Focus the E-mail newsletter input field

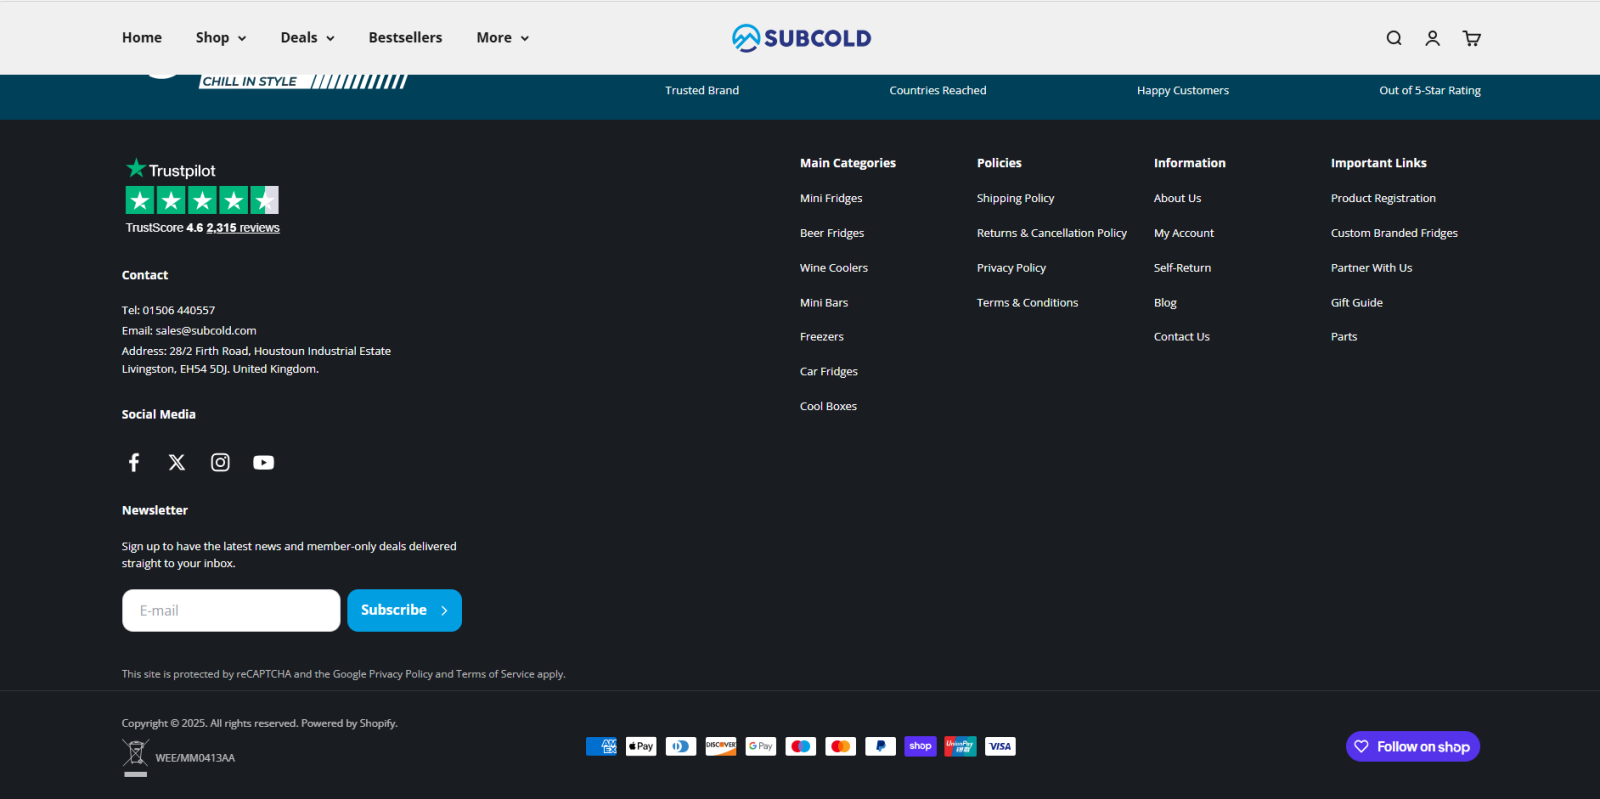click(x=231, y=610)
